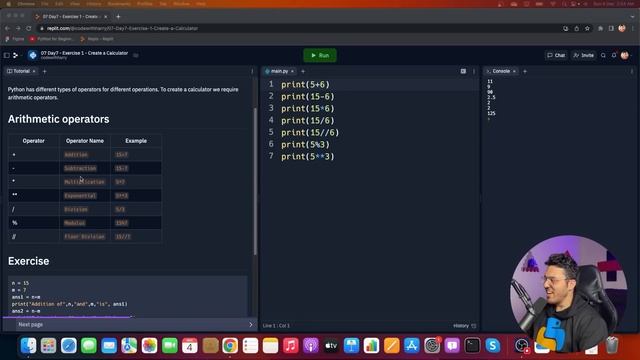The height and width of the screenshot is (360, 640).
Task: Open History in editor status bar
Action: [464, 326]
